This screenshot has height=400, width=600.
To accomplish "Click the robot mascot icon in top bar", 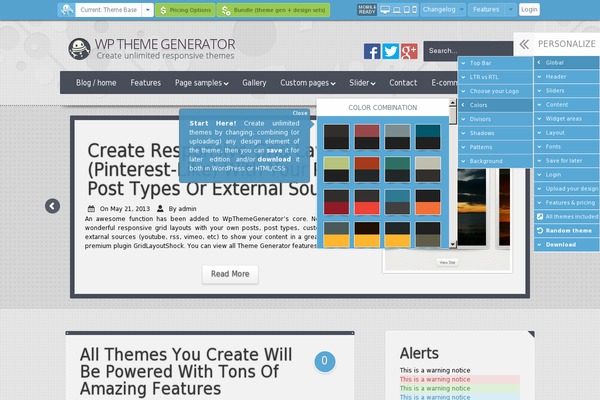I will 67,10.
